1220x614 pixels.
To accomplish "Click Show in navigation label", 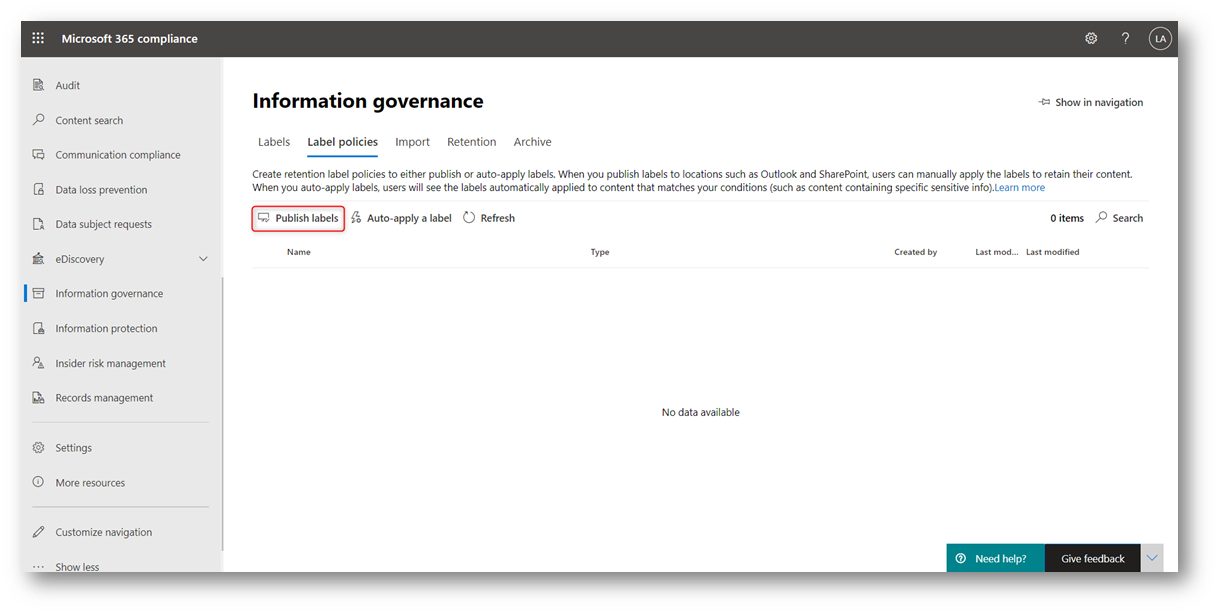I will 1099,102.
